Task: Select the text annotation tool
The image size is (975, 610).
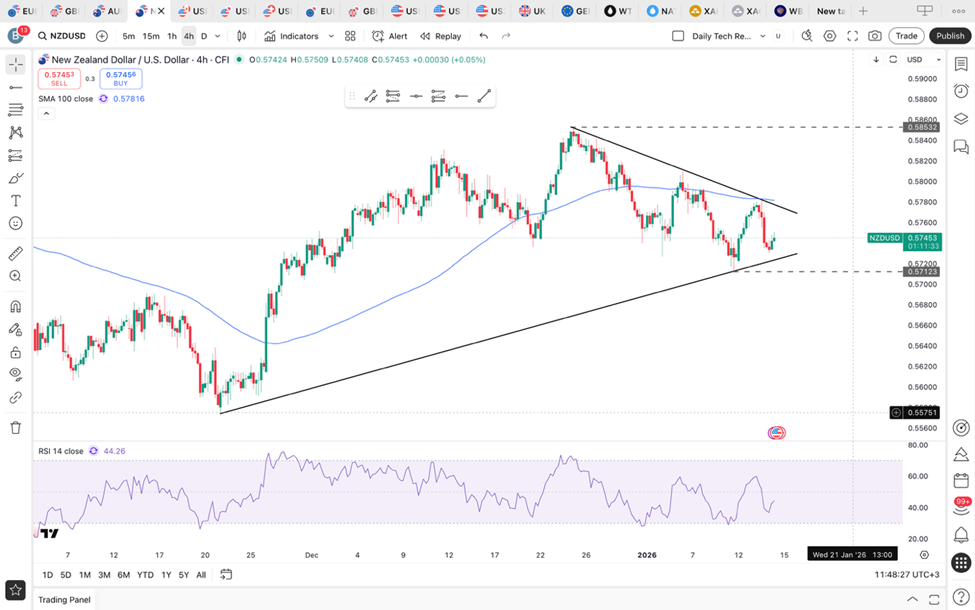Action: 16,201
